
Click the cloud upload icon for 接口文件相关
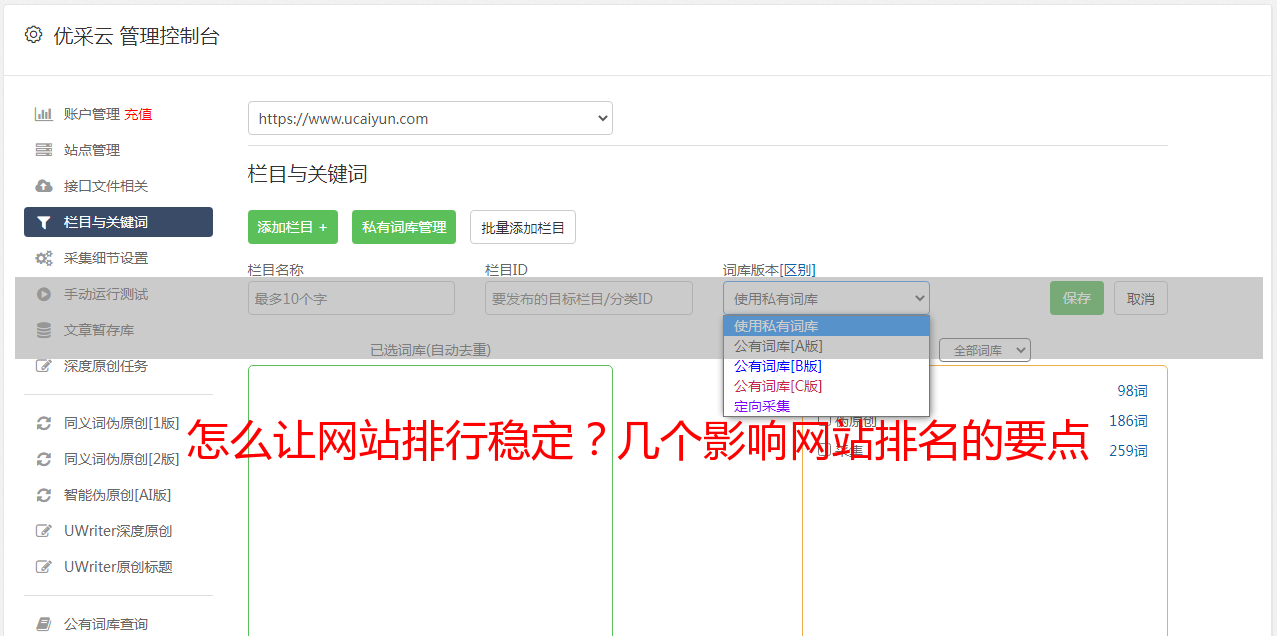click(x=44, y=186)
